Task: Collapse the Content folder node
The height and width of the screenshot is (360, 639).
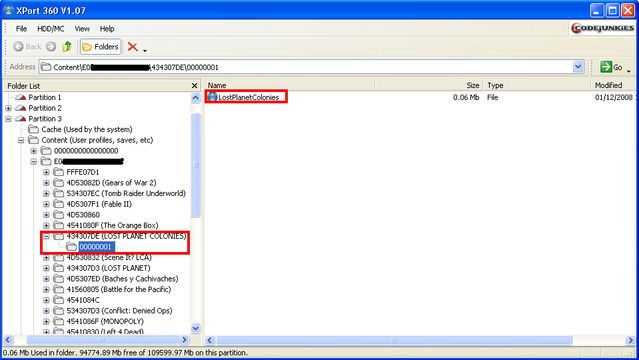Action: coord(21,140)
